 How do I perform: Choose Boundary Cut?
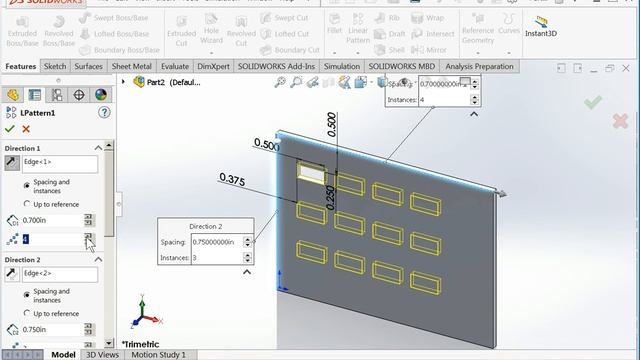290,50
